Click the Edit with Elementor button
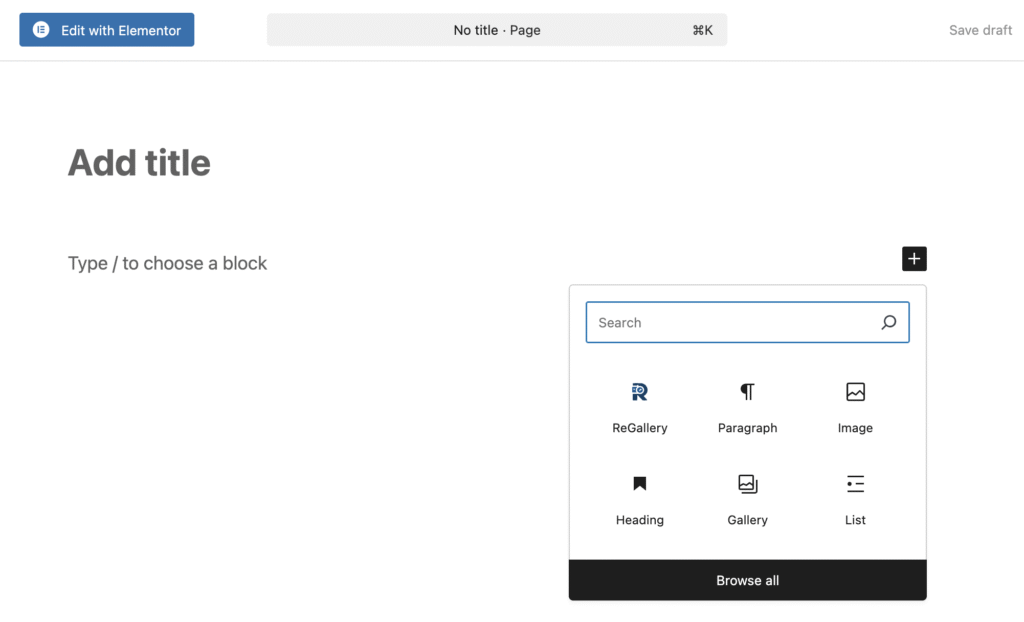 (x=107, y=30)
